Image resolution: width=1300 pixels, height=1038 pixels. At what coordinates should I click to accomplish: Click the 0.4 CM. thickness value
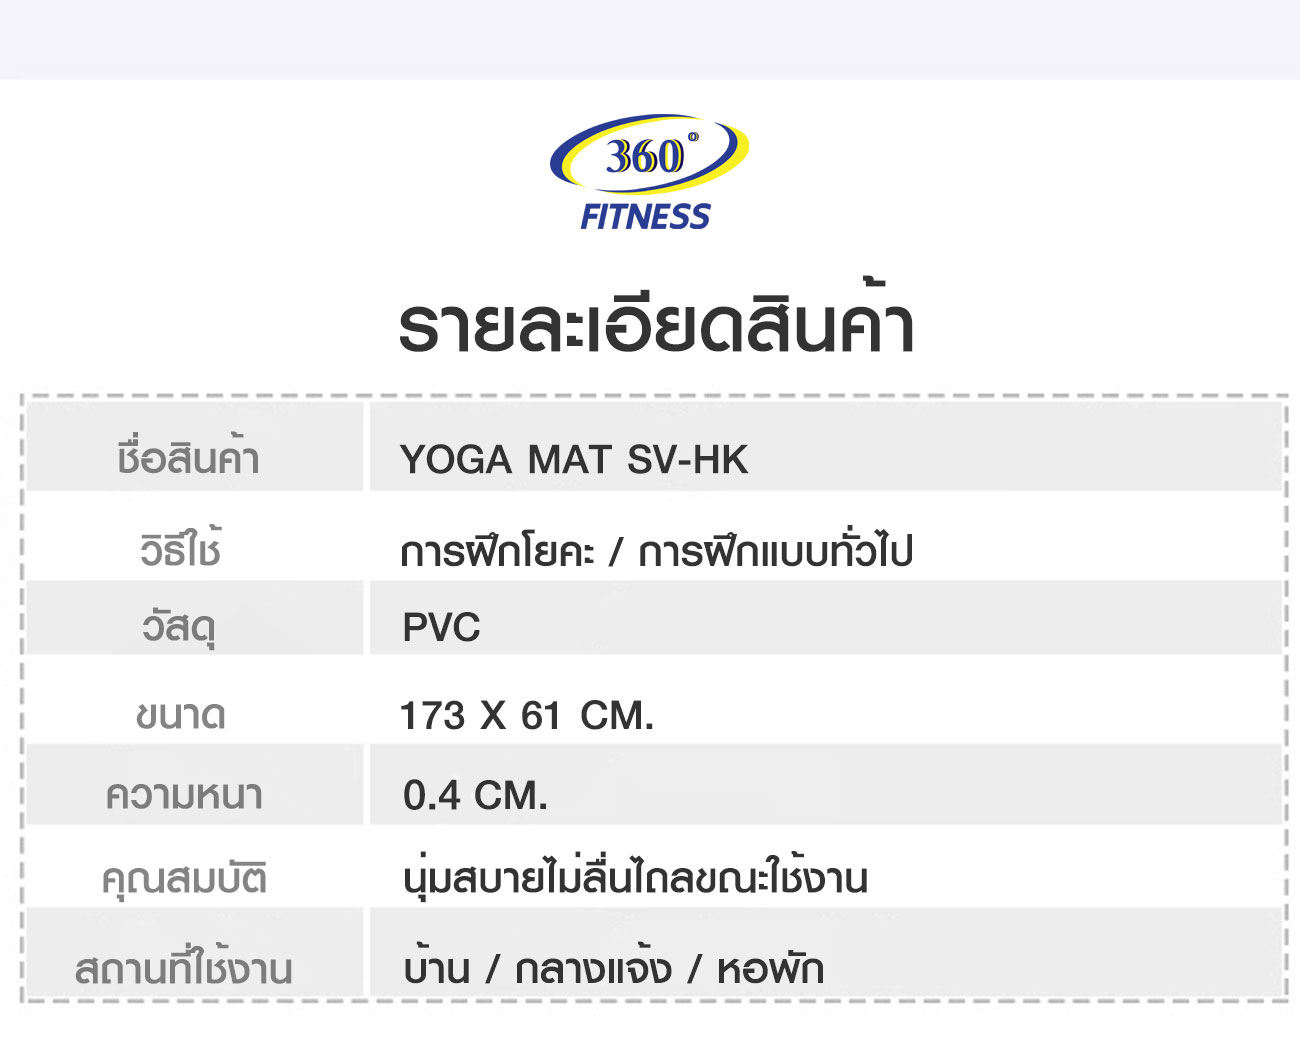click(475, 796)
